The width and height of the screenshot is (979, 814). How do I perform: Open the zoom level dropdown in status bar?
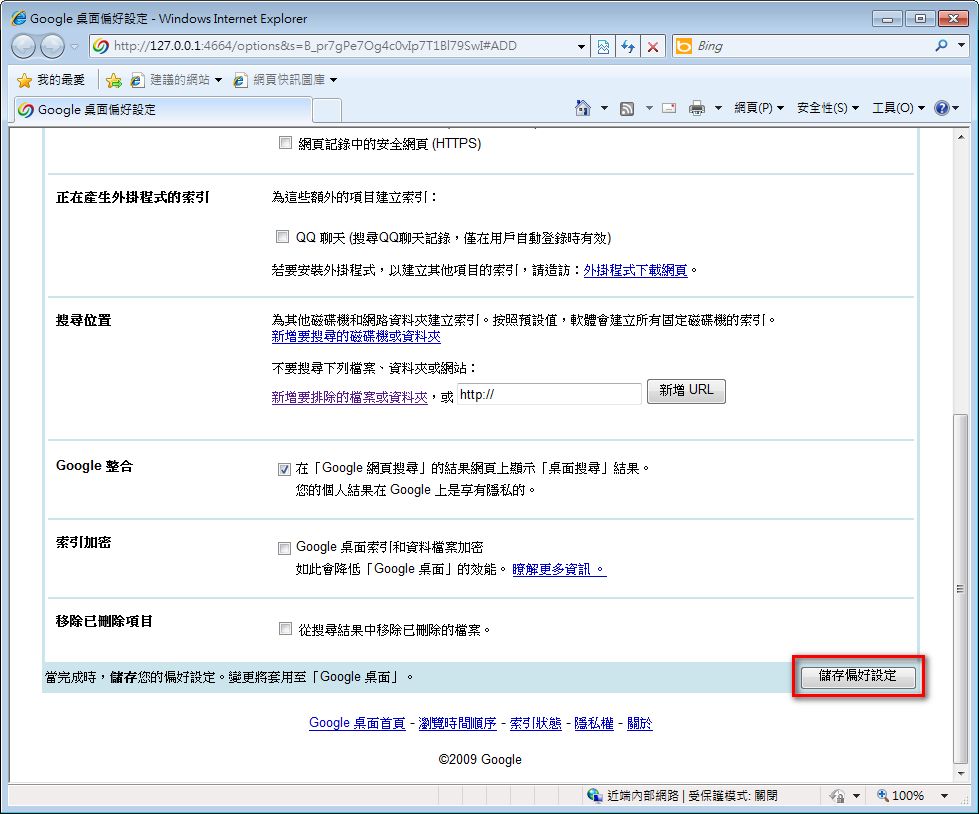click(944, 796)
